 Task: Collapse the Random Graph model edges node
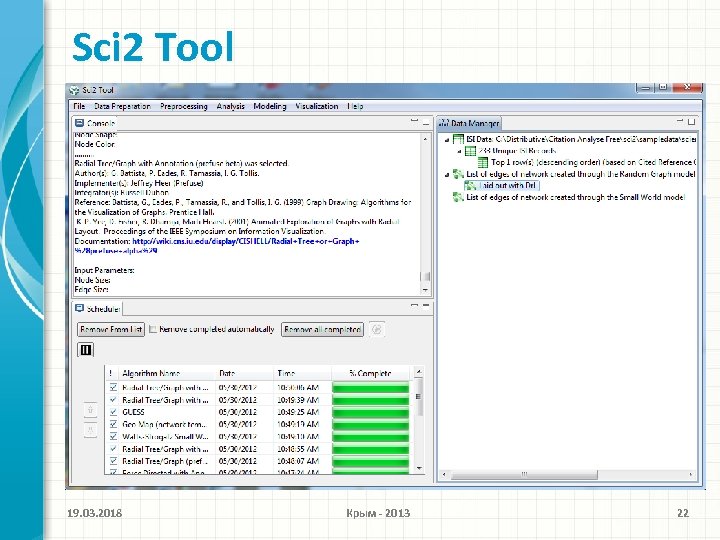pos(447,174)
